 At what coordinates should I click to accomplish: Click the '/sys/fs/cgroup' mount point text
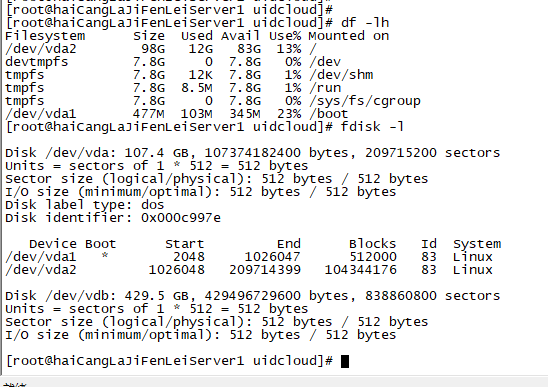click(x=365, y=101)
